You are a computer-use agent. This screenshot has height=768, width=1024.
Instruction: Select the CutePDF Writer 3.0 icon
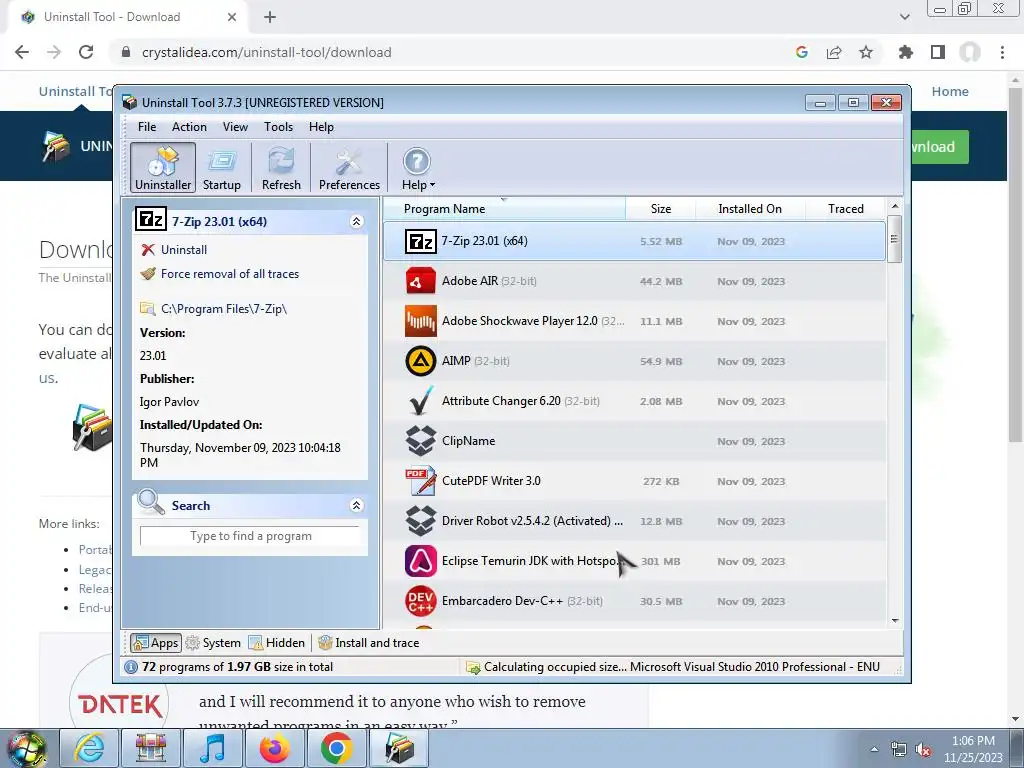[x=421, y=481]
